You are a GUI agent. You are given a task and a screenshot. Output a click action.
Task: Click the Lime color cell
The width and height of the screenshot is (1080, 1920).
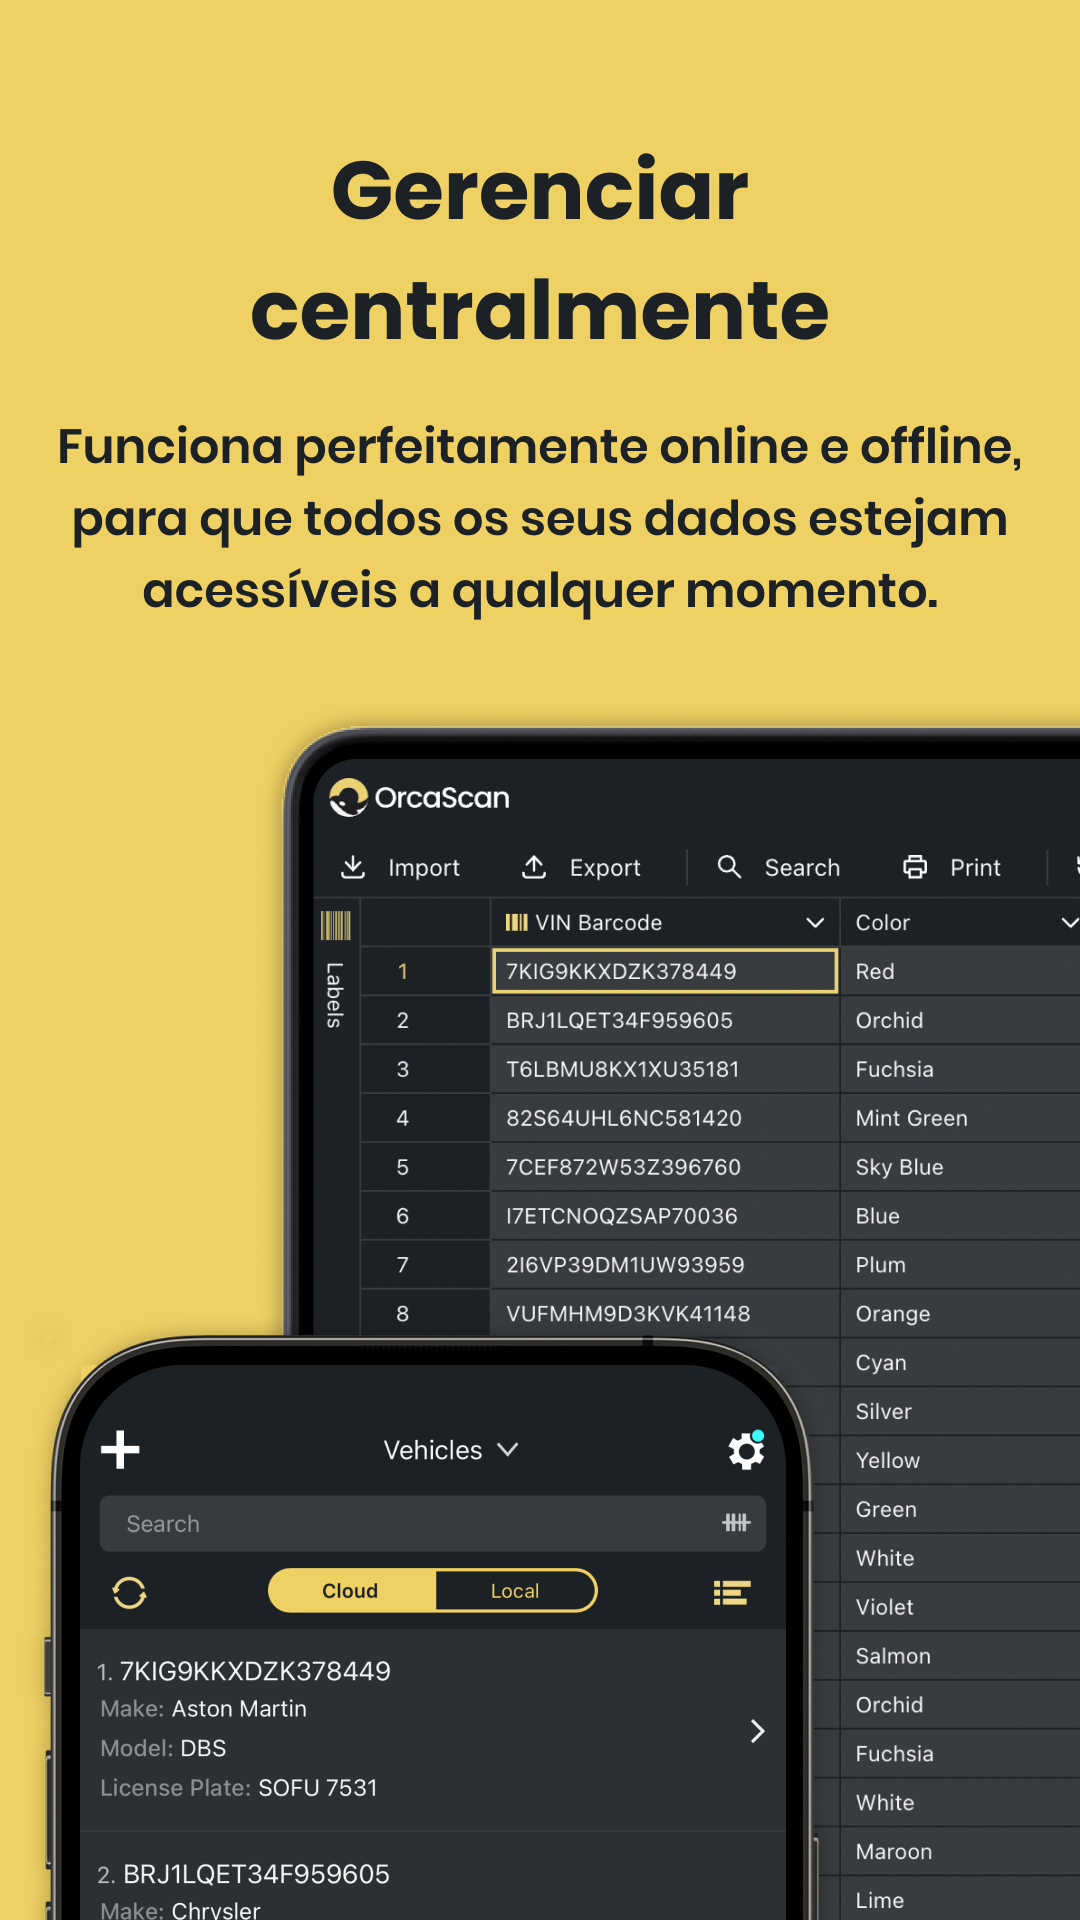click(960, 1900)
